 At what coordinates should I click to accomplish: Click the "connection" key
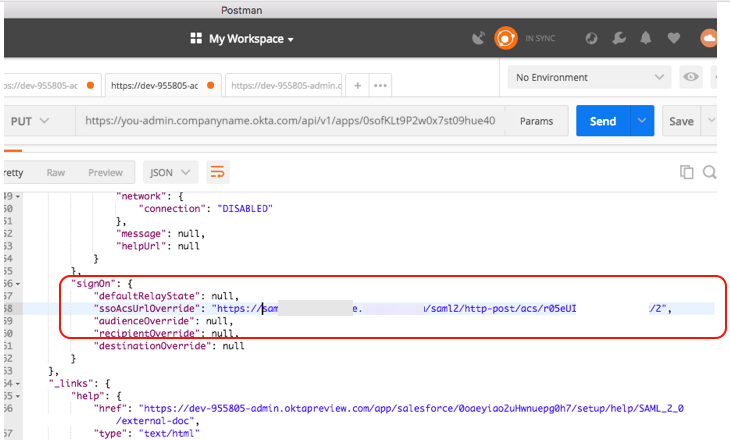[172, 209]
